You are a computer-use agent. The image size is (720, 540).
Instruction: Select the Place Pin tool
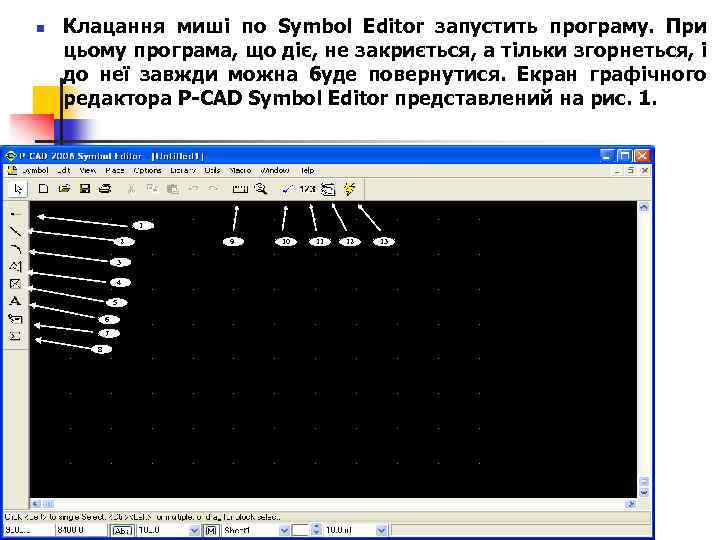click(16, 214)
